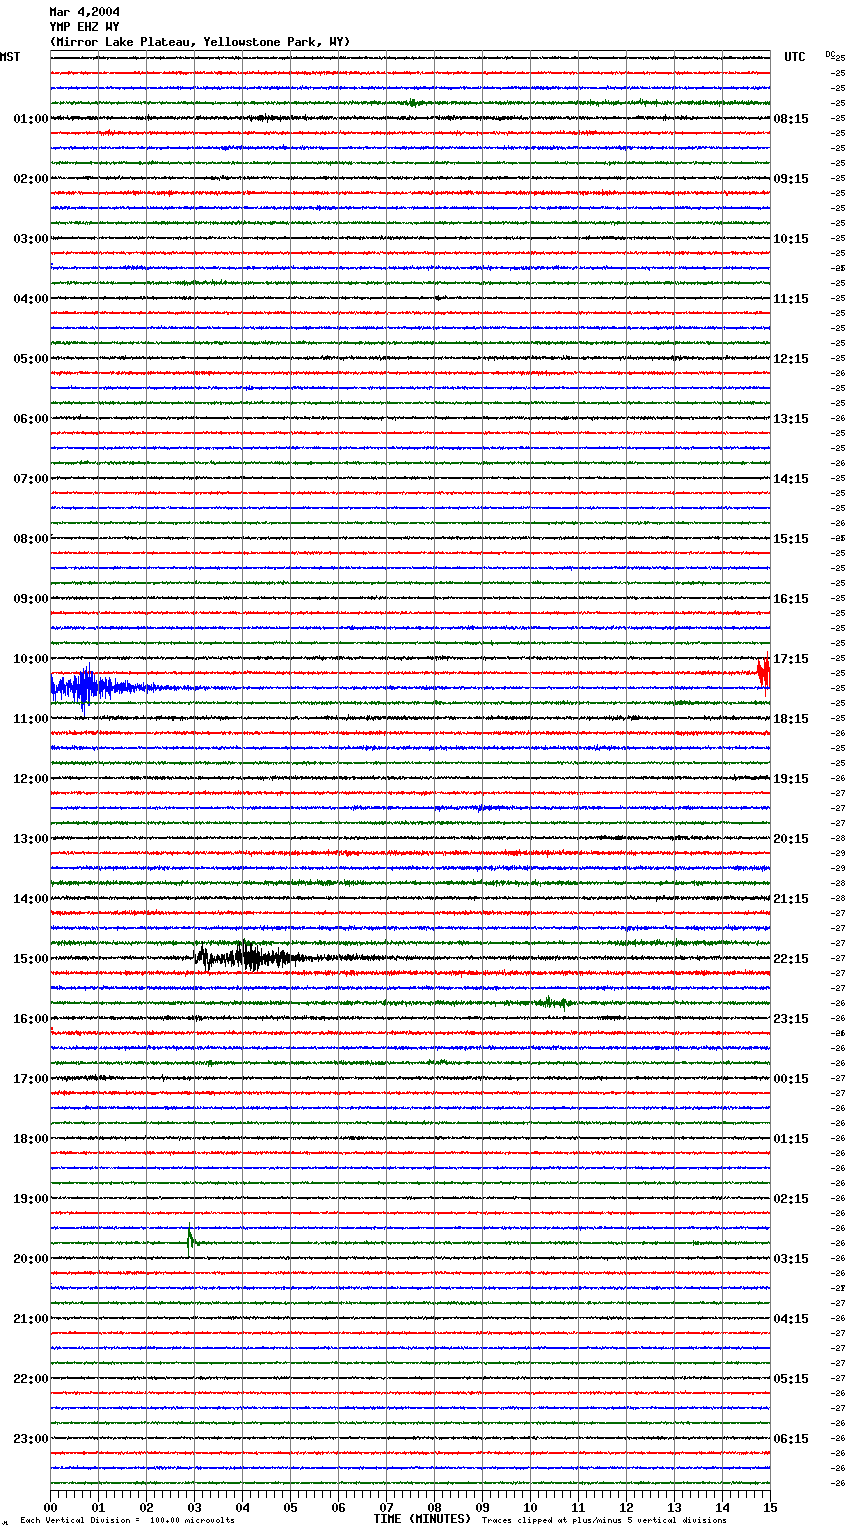This screenshot has height=1534, width=850.
Task: Click the red clipped burst near 17:15 UTC
Action: pyautogui.click(x=764, y=672)
